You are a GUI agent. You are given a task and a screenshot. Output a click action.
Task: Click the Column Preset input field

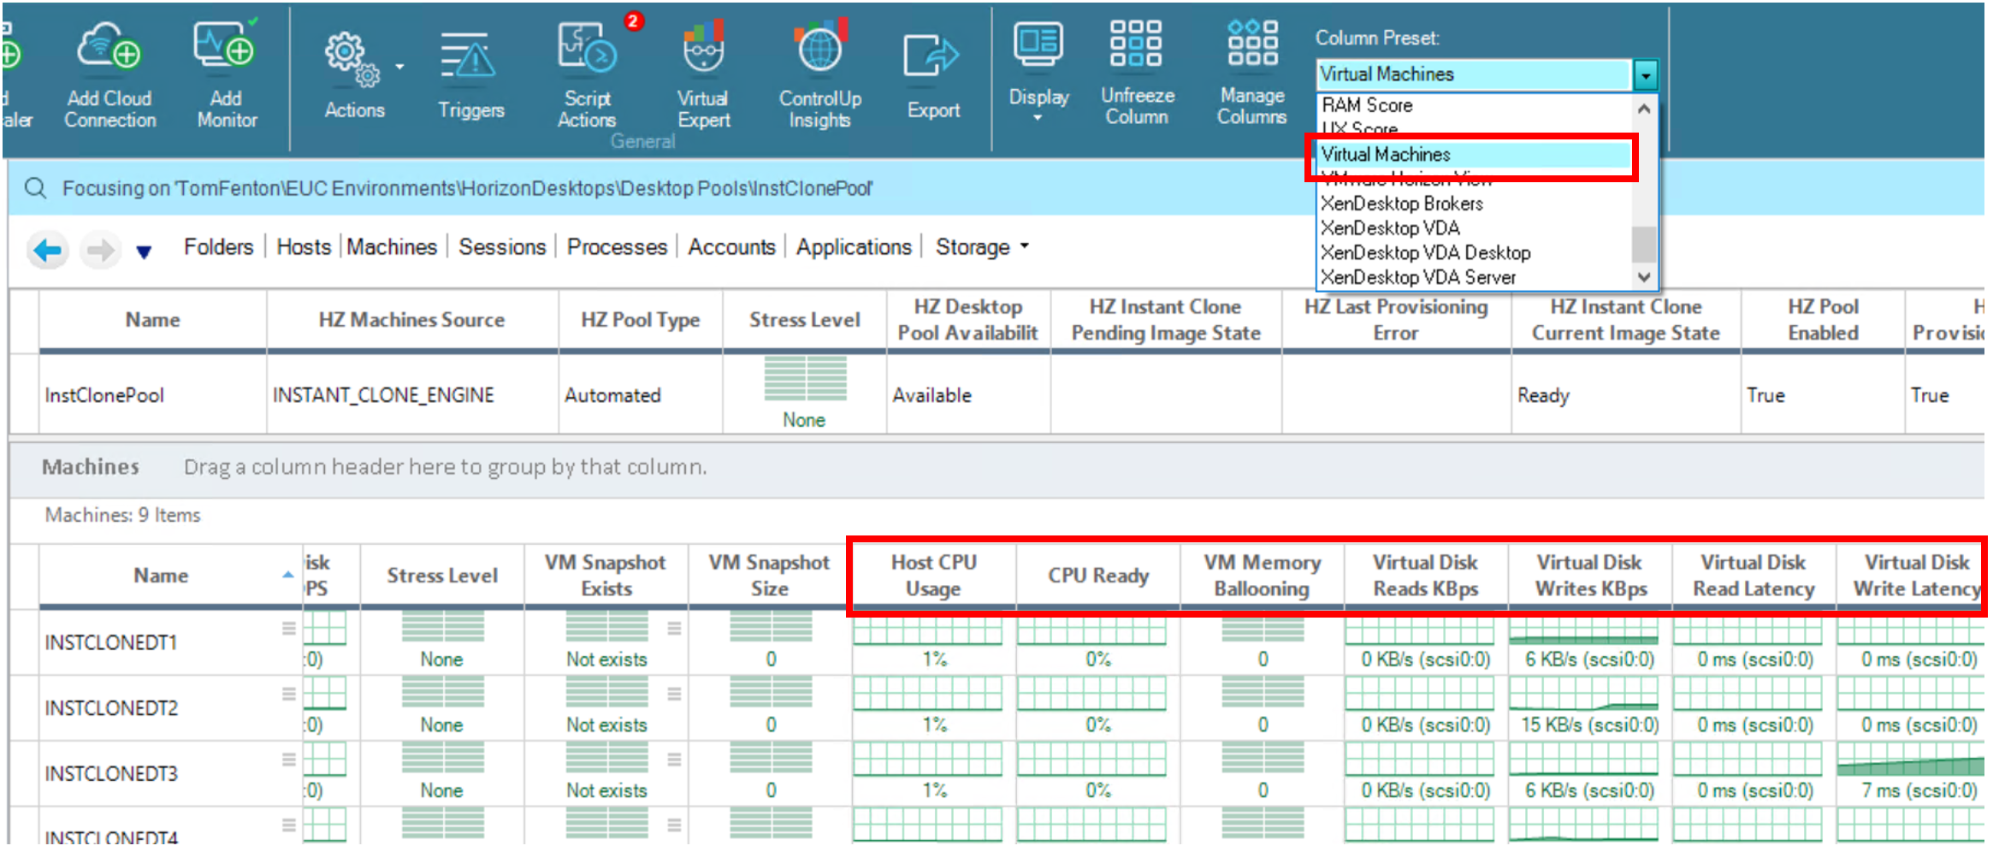tap(1474, 75)
